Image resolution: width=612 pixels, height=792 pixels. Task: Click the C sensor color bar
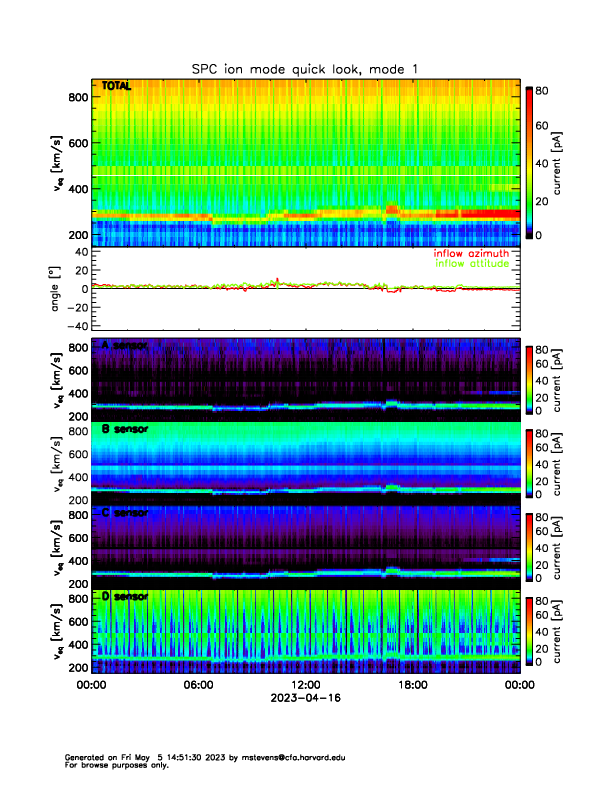coord(529,545)
